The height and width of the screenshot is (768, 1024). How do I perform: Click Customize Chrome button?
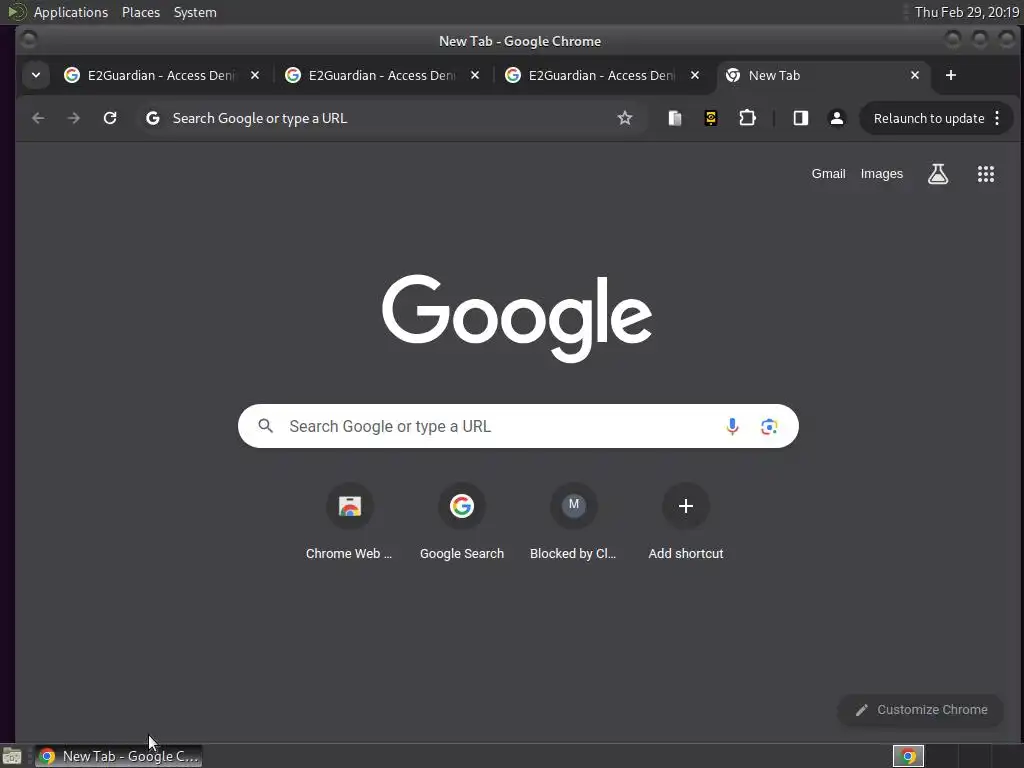coord(921,710)
